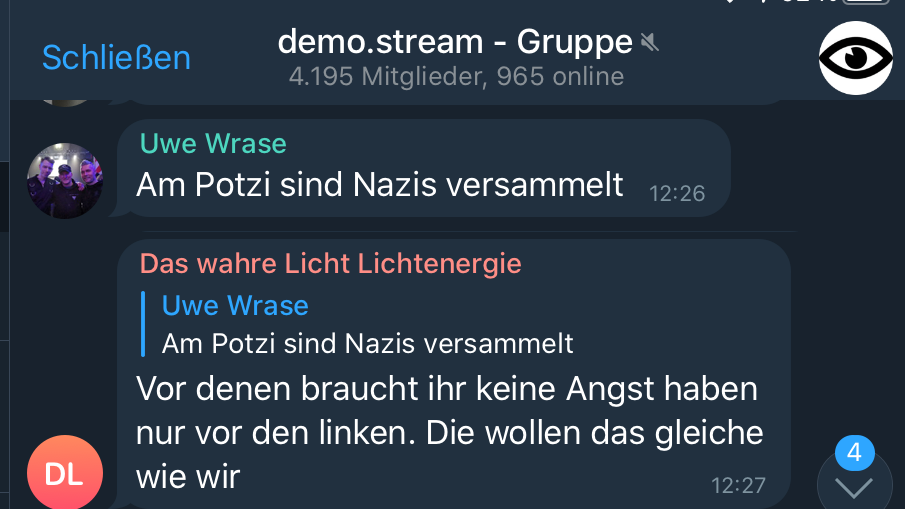The image size is (905, 509).
Task: Click the quoted text Am Potzi sind Nazis versammelt
Action: pyautogui.click(x=367, y=344)
